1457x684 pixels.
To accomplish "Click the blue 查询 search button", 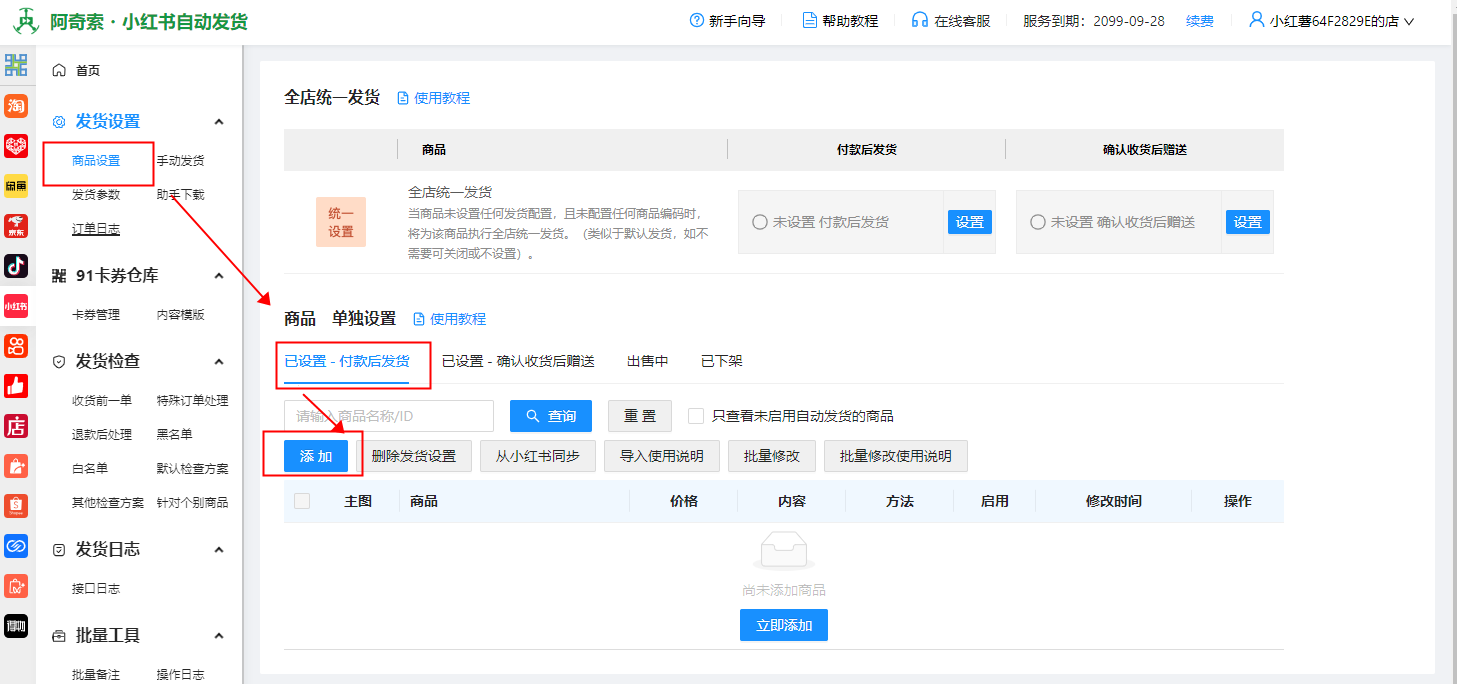I will click(x=551, y=416).
